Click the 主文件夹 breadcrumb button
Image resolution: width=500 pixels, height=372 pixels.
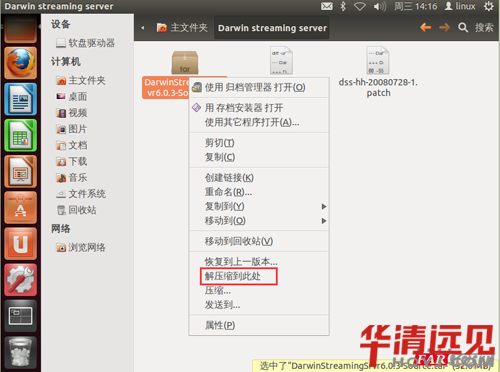(182, 28)
